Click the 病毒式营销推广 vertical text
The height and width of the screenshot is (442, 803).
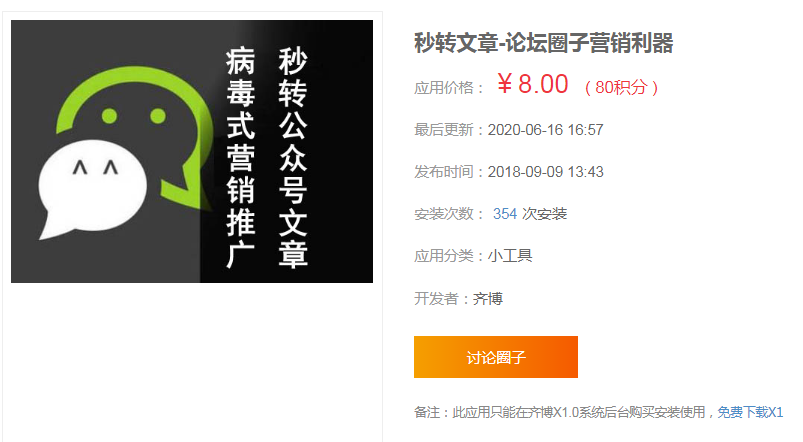pyautogui.click(x=241, y=157)
